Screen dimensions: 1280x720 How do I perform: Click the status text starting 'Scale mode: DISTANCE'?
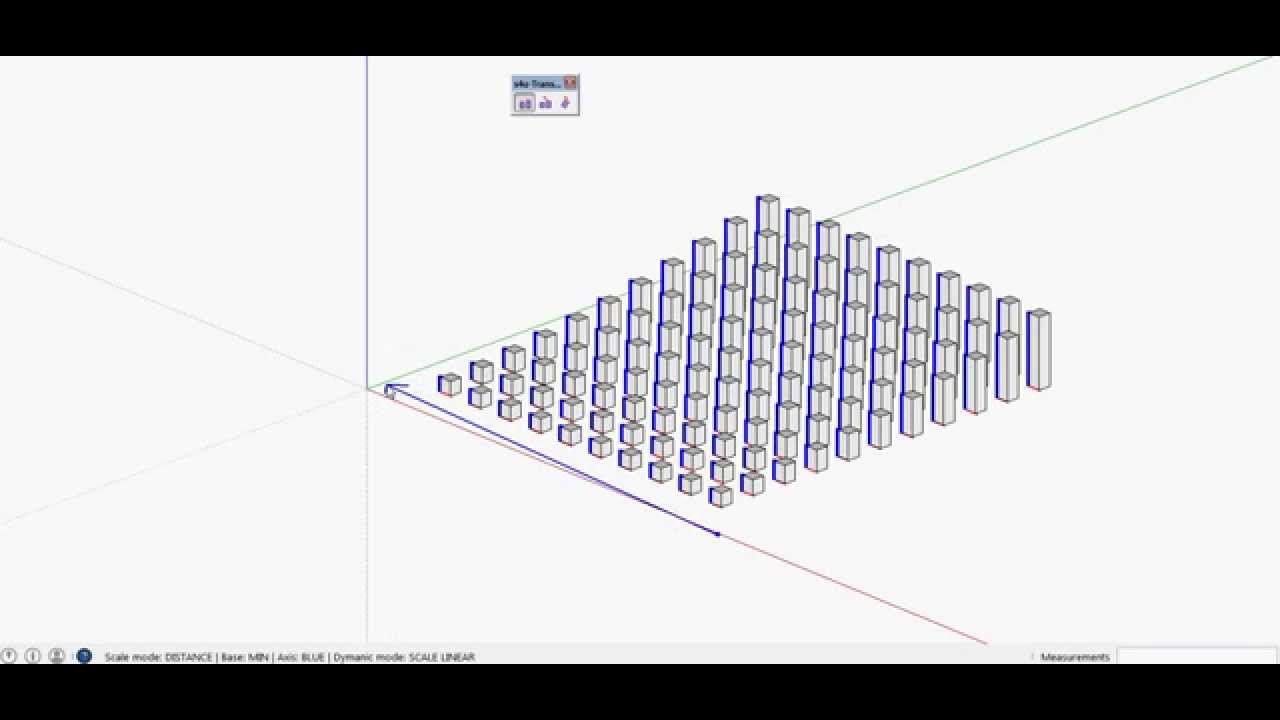pyautogui.click(x=290, y=657)
